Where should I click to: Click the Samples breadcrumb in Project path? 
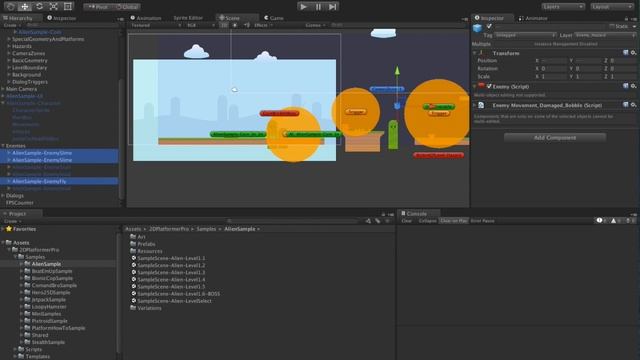pyautogui.click(x=206, y=229)
